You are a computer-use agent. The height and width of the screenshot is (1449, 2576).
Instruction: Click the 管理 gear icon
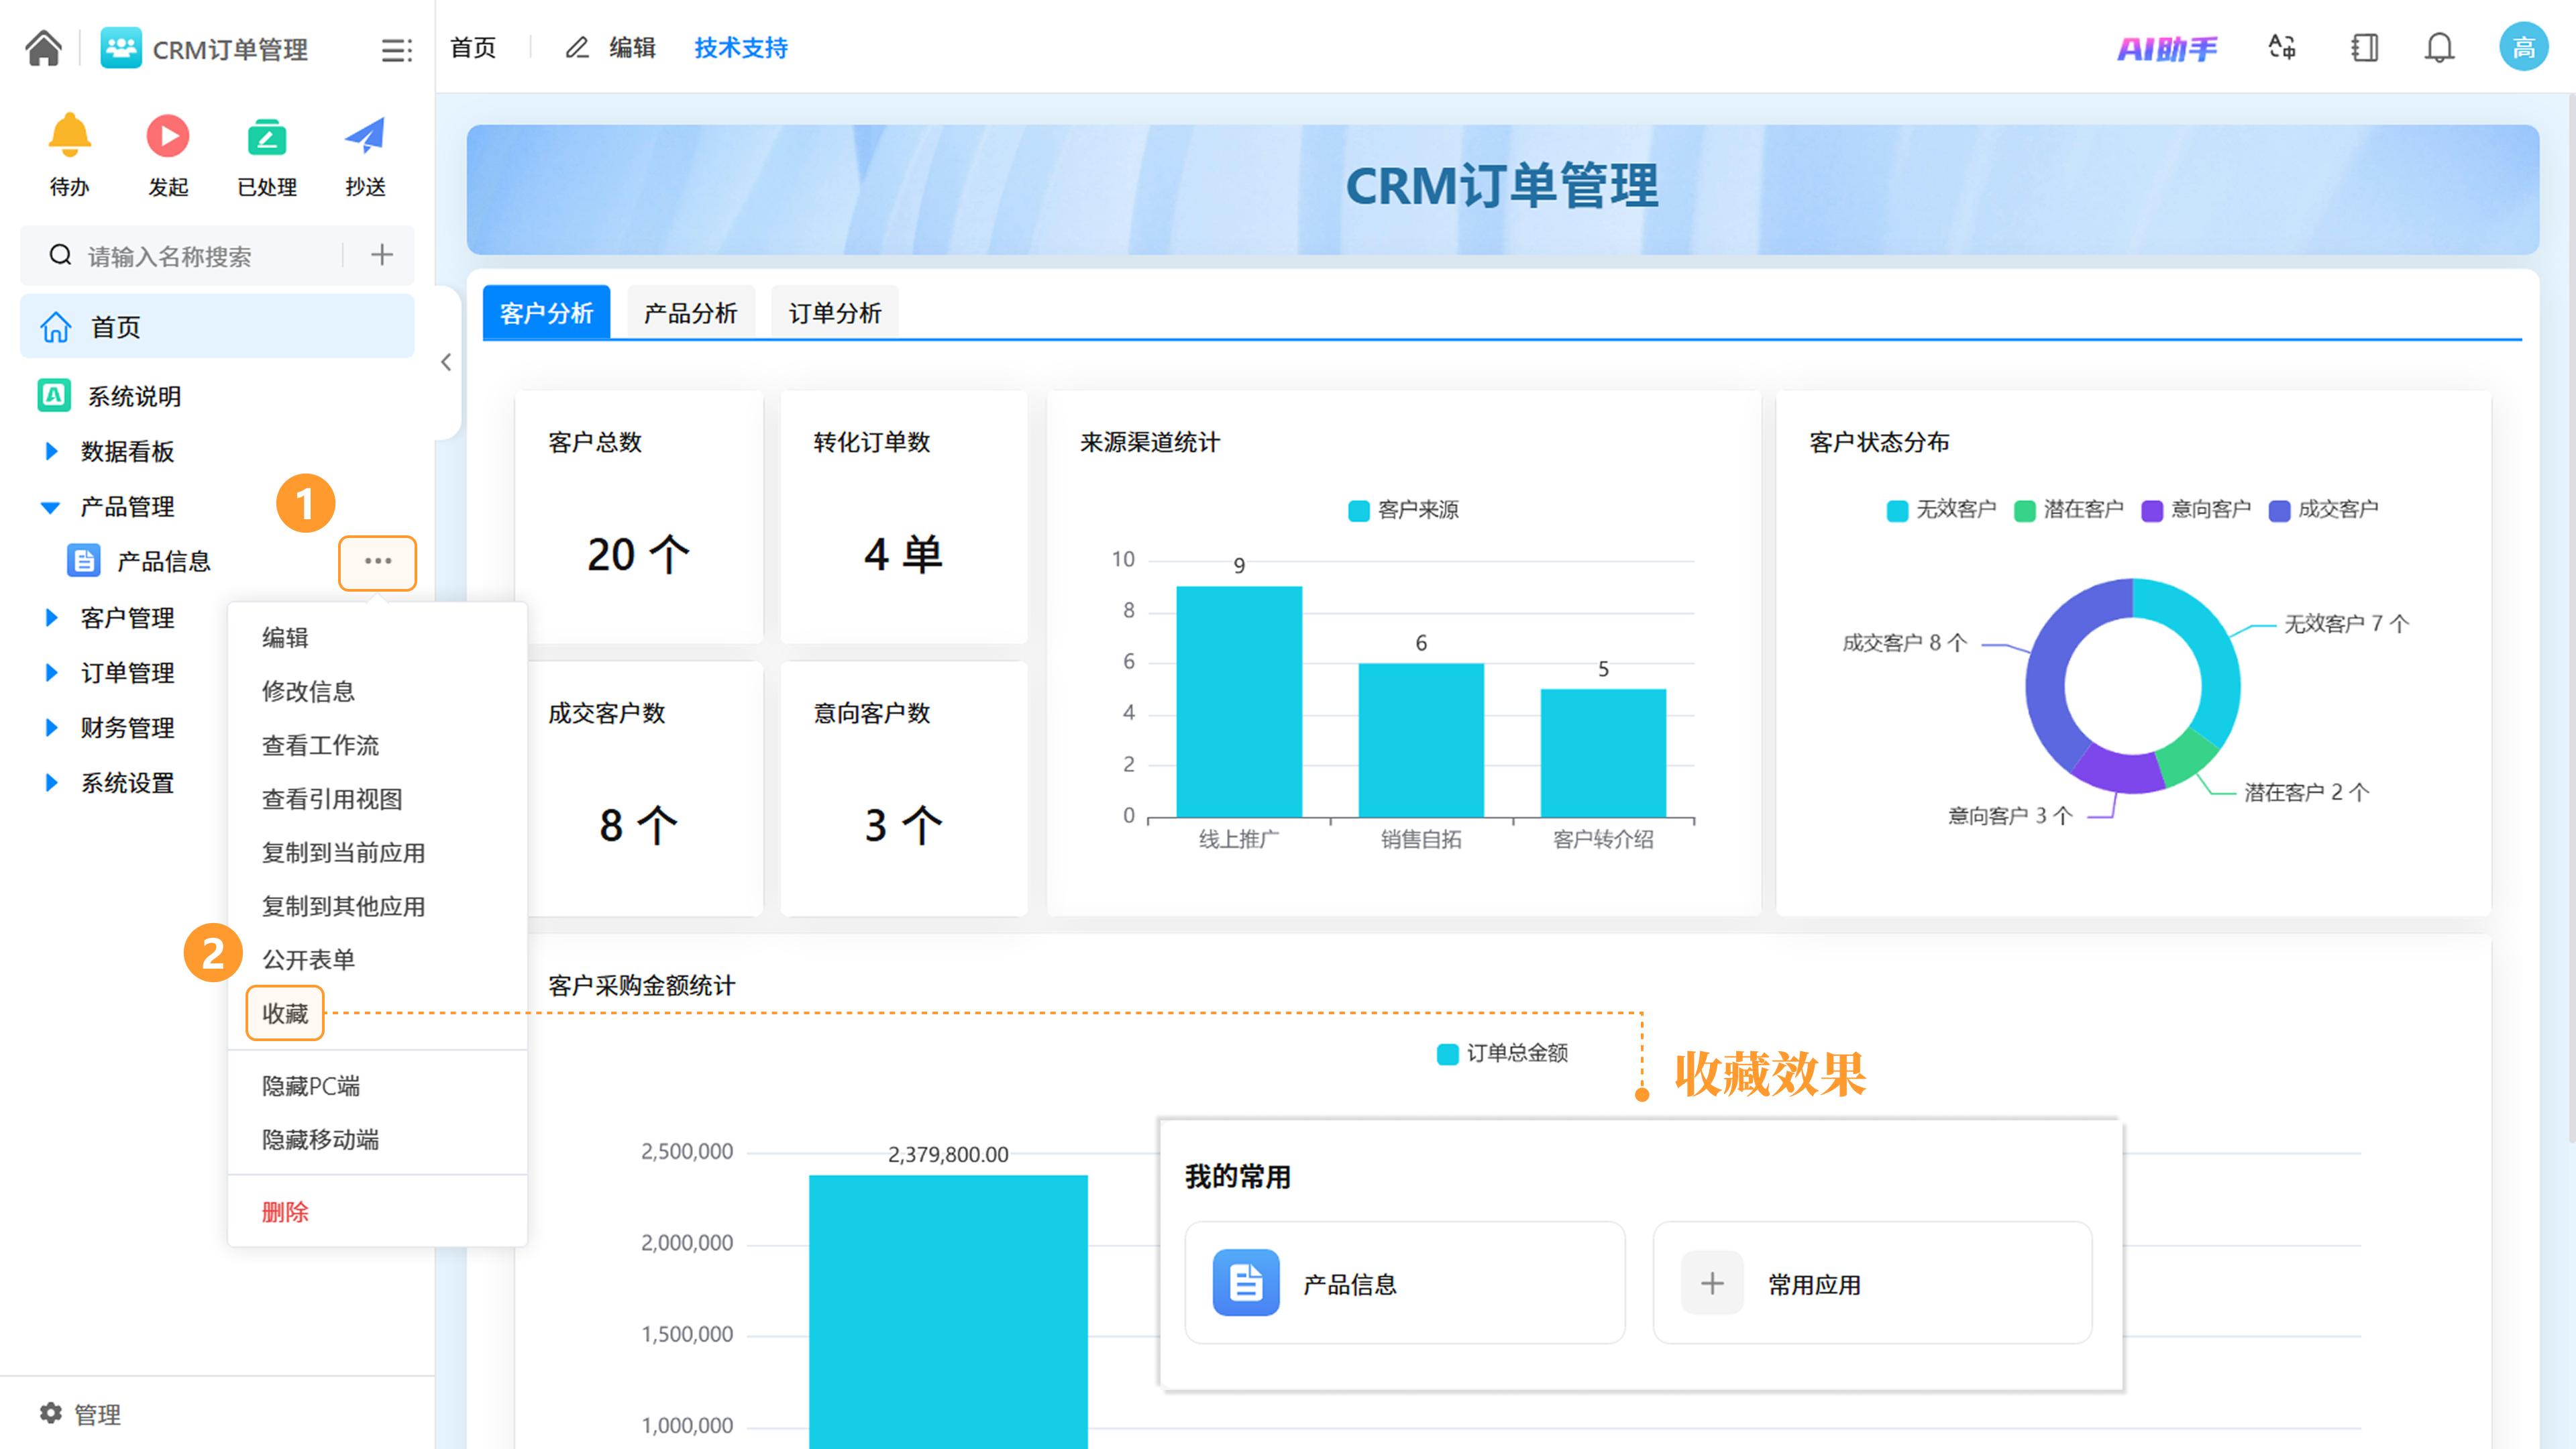tap(51, 1412)
